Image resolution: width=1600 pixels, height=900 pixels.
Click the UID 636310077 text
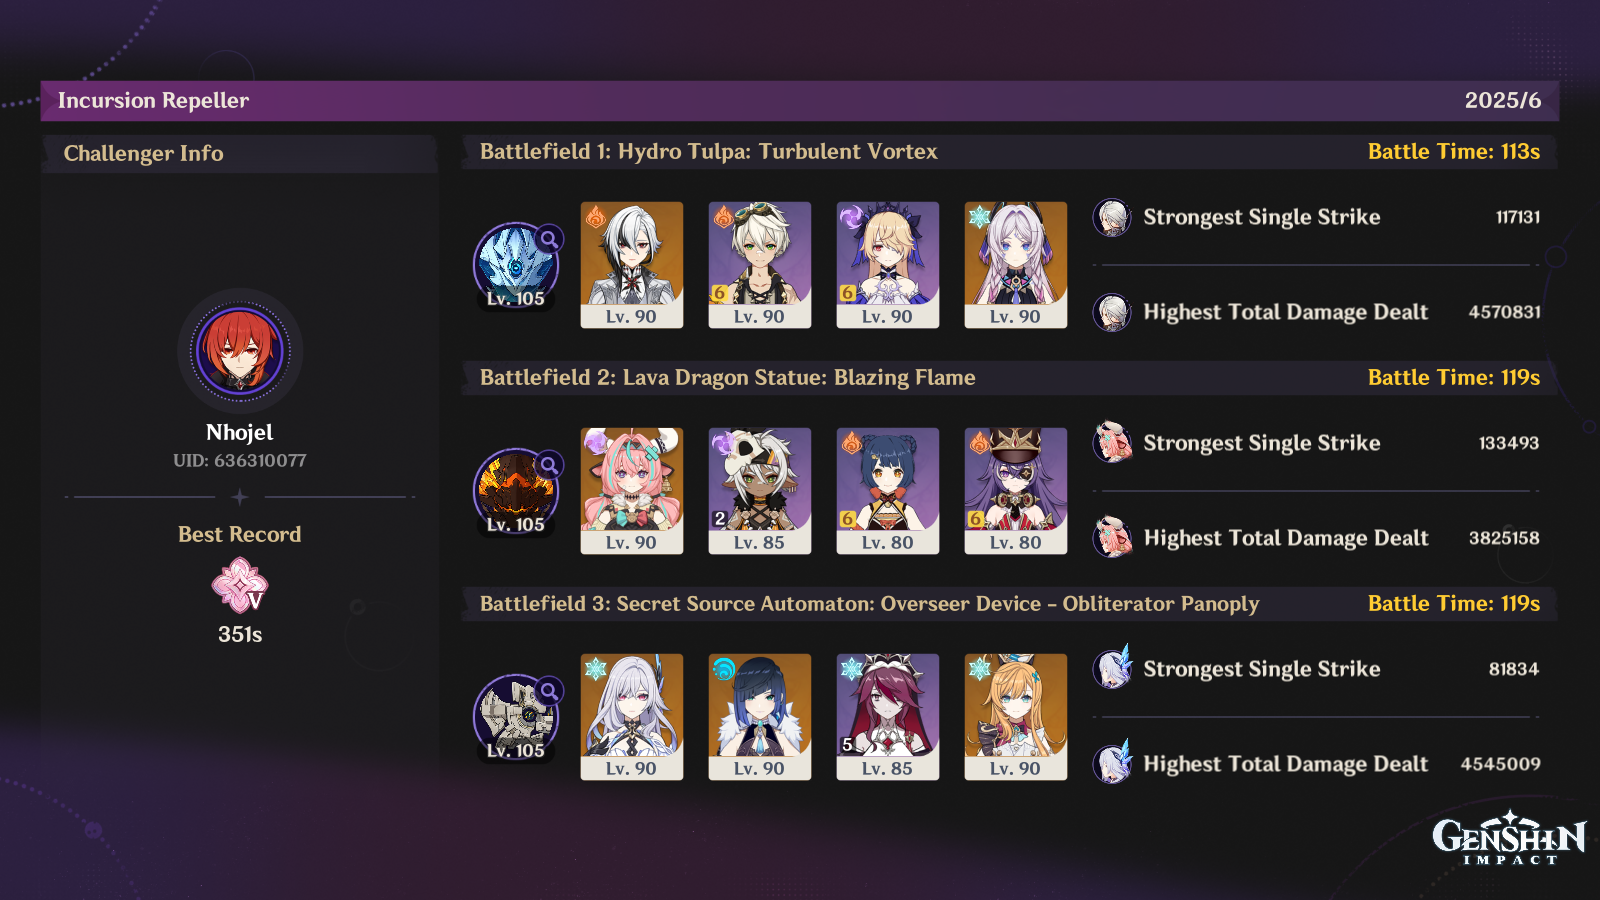(240, 461)
